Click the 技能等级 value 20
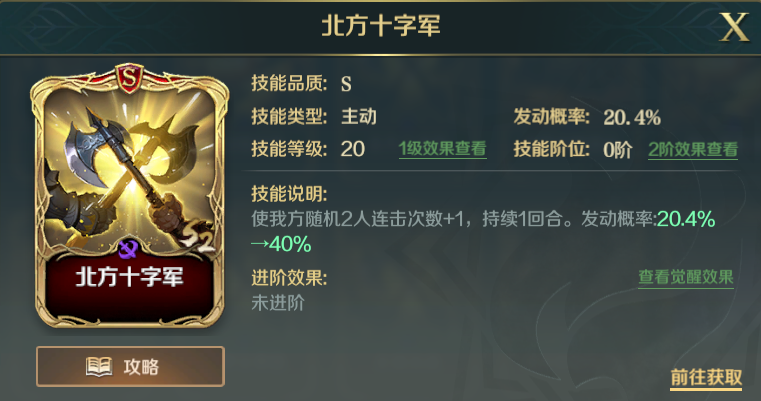Screen dimensions: 761x401 point(352,149)
